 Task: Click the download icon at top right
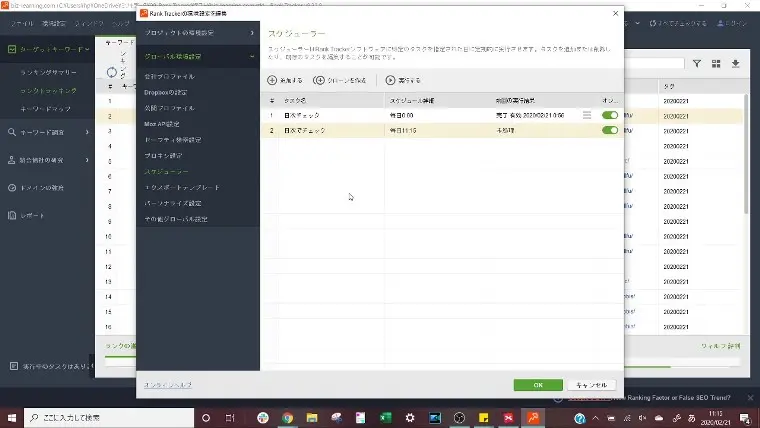736,63
